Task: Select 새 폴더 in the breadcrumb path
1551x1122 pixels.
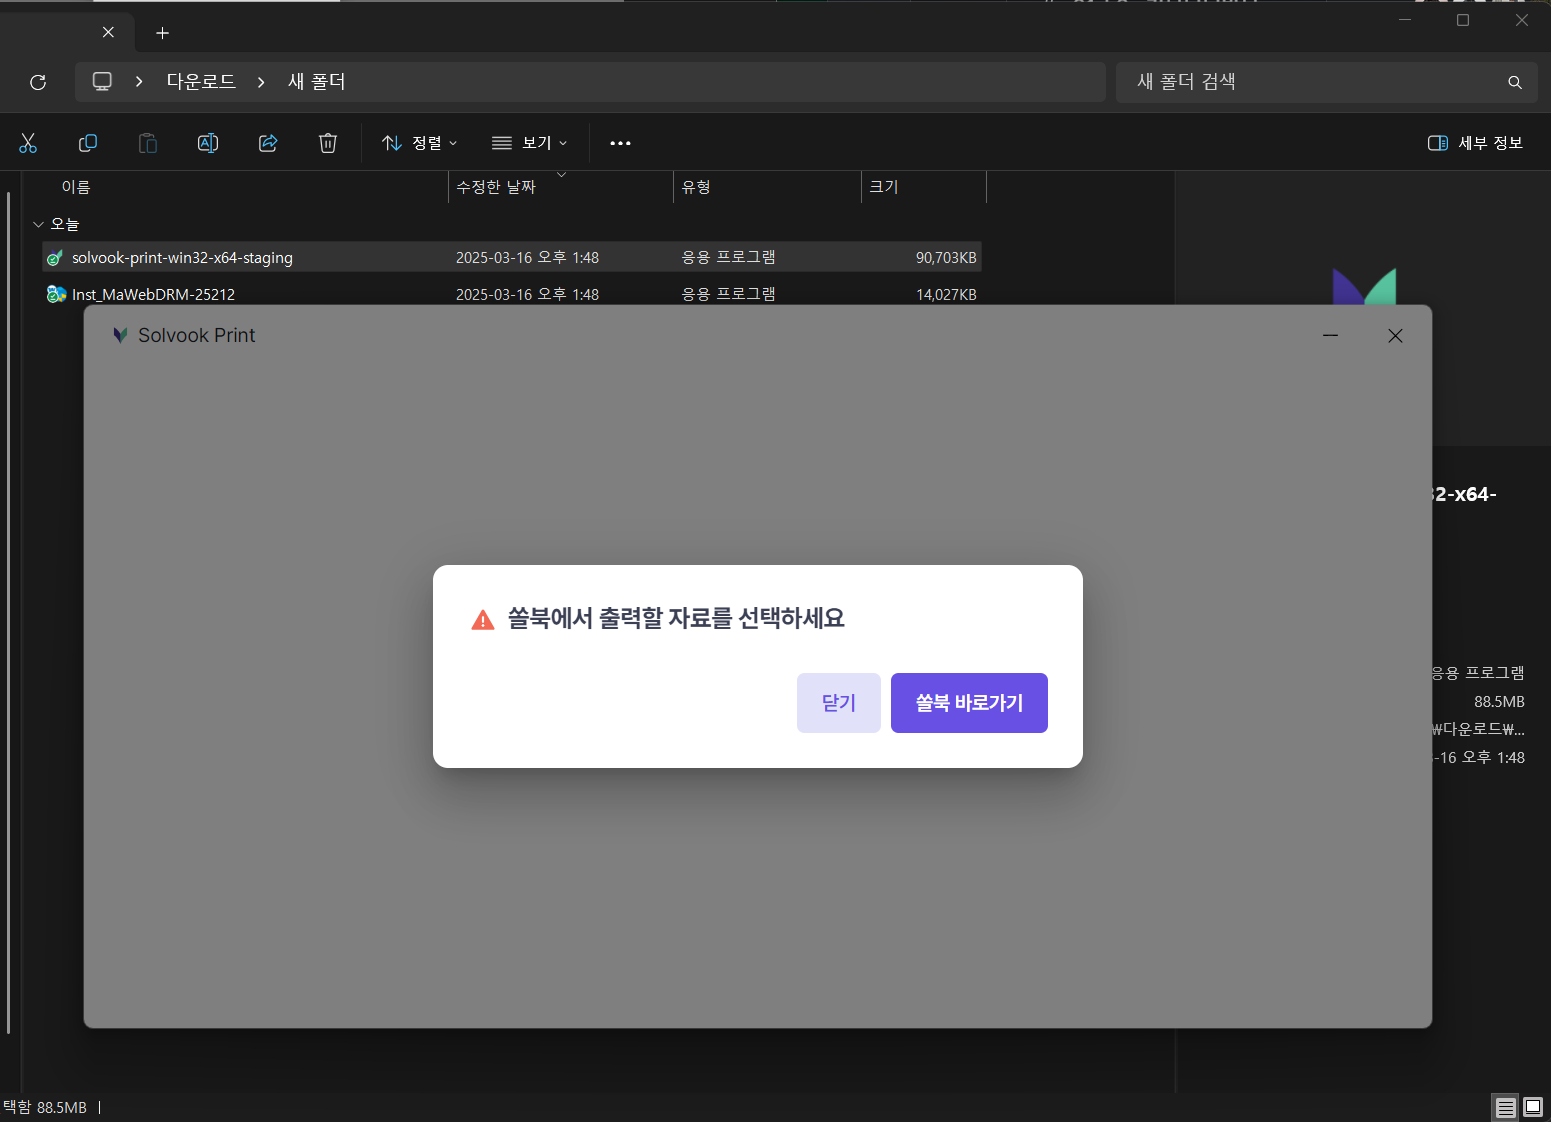Action: (x=316, y=82)
